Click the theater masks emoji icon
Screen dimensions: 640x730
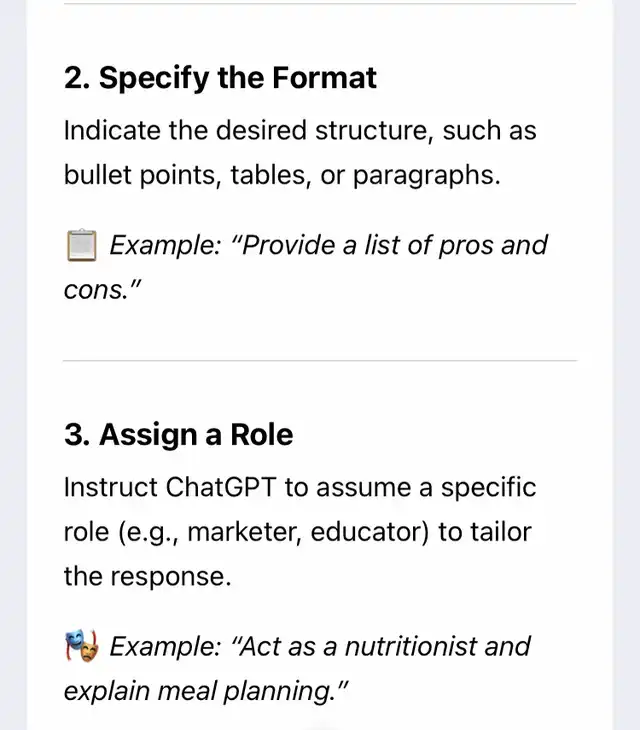pyautogui.click(x=81, y=647)
